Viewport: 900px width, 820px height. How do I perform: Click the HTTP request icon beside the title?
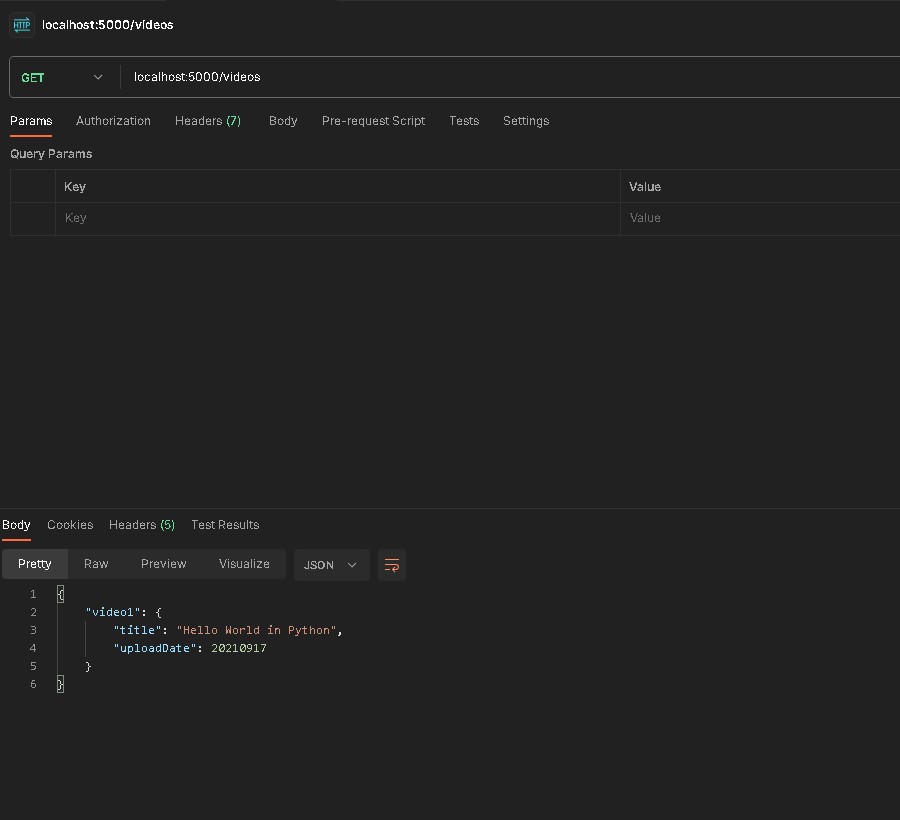[x=22, y=25]
